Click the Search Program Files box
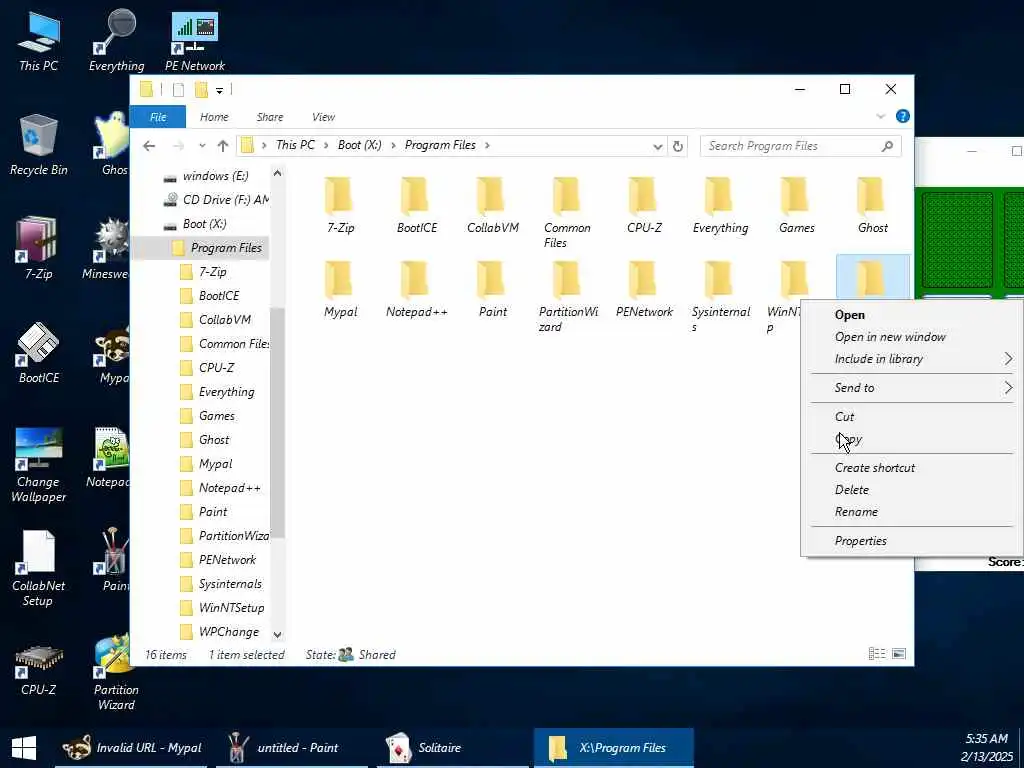 pos(801,146)
